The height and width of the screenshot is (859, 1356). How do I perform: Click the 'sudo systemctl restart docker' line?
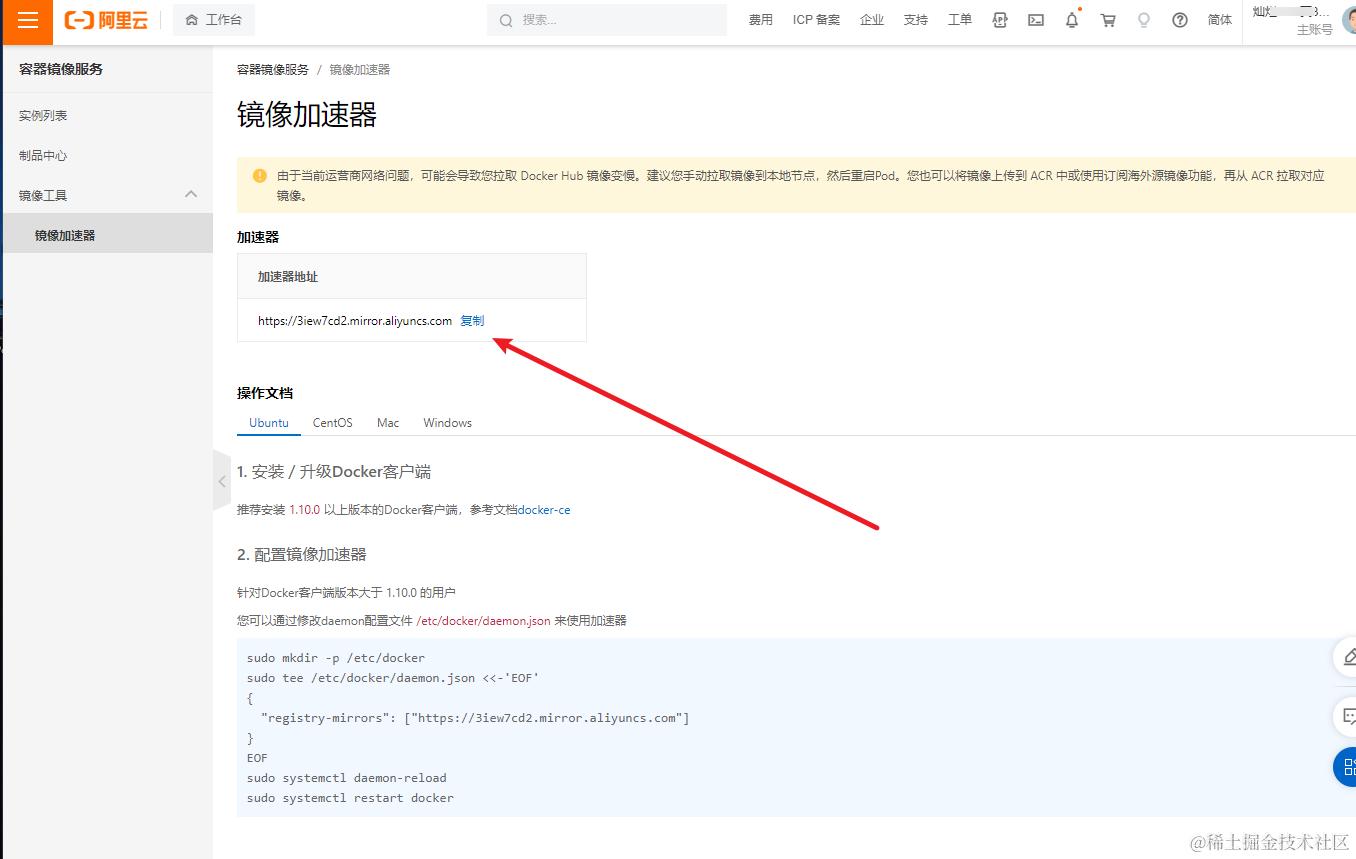point(350,798)
